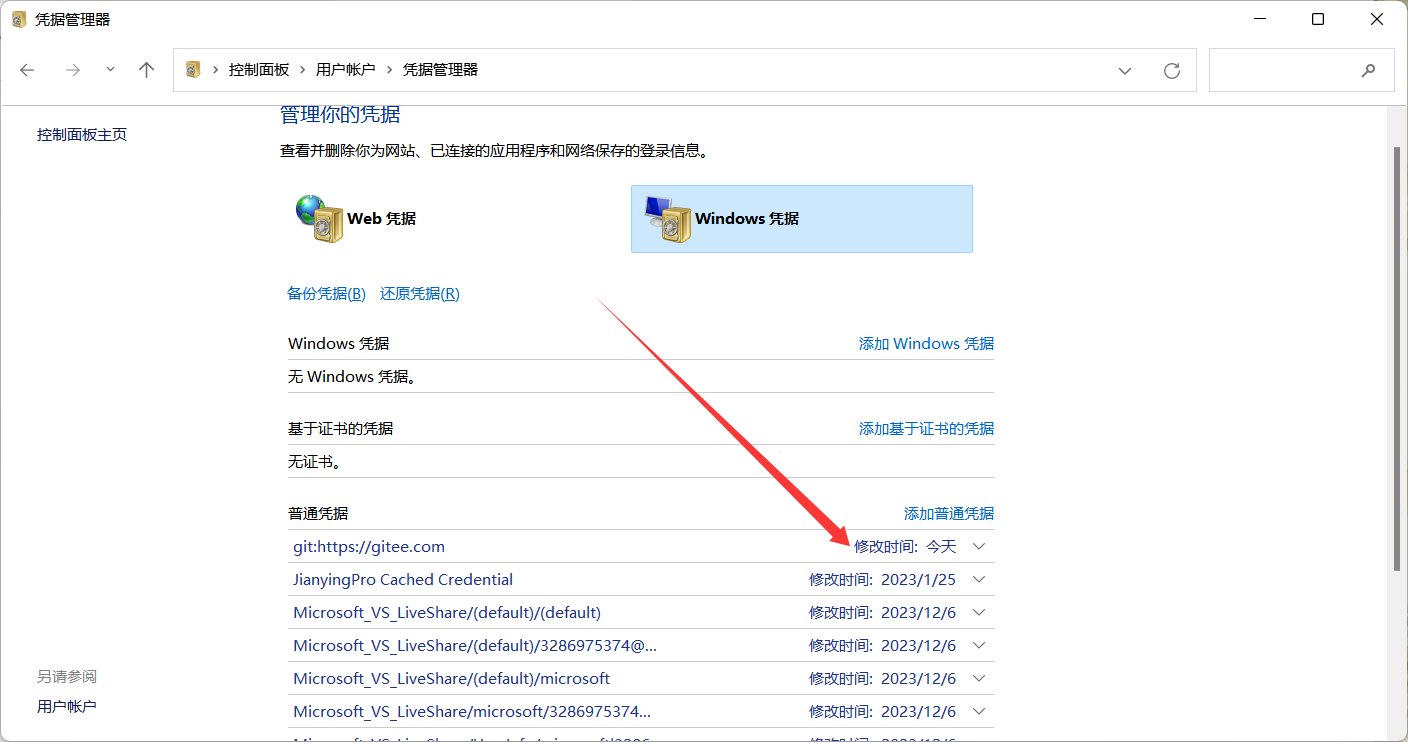This screenshot has width=1408, height=742.
Task: Click the title bar credential manager icon
Action: pyautogui.click(x=18, y=19)
